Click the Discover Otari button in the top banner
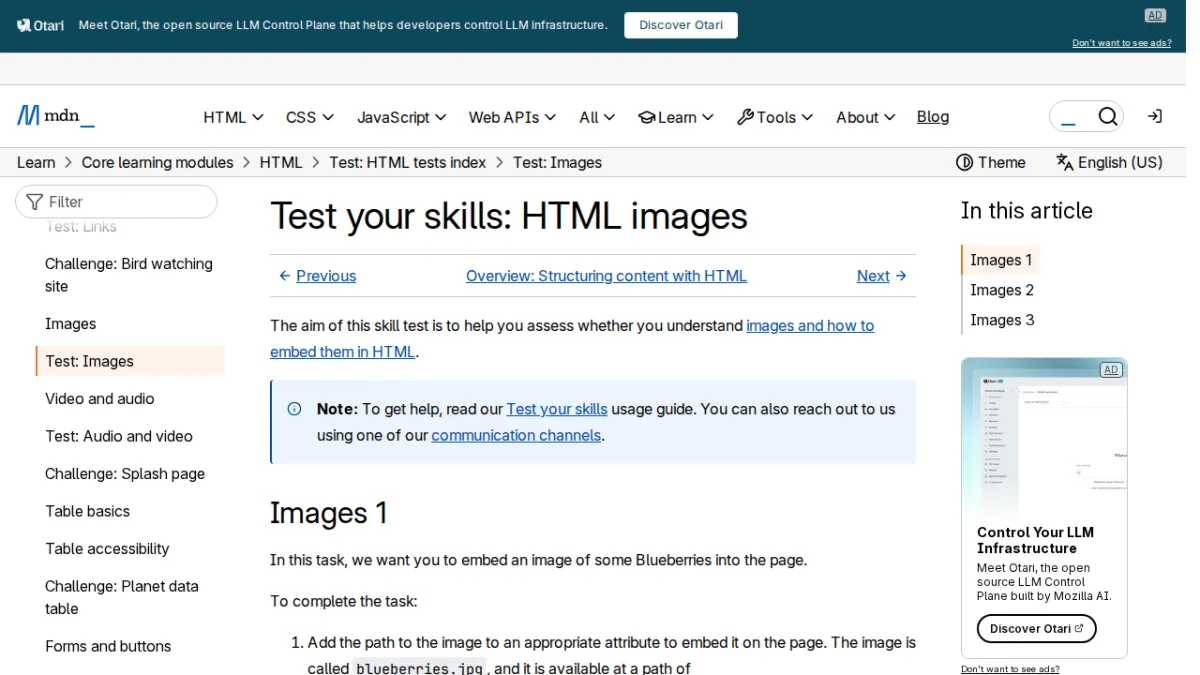 point(681,25)
